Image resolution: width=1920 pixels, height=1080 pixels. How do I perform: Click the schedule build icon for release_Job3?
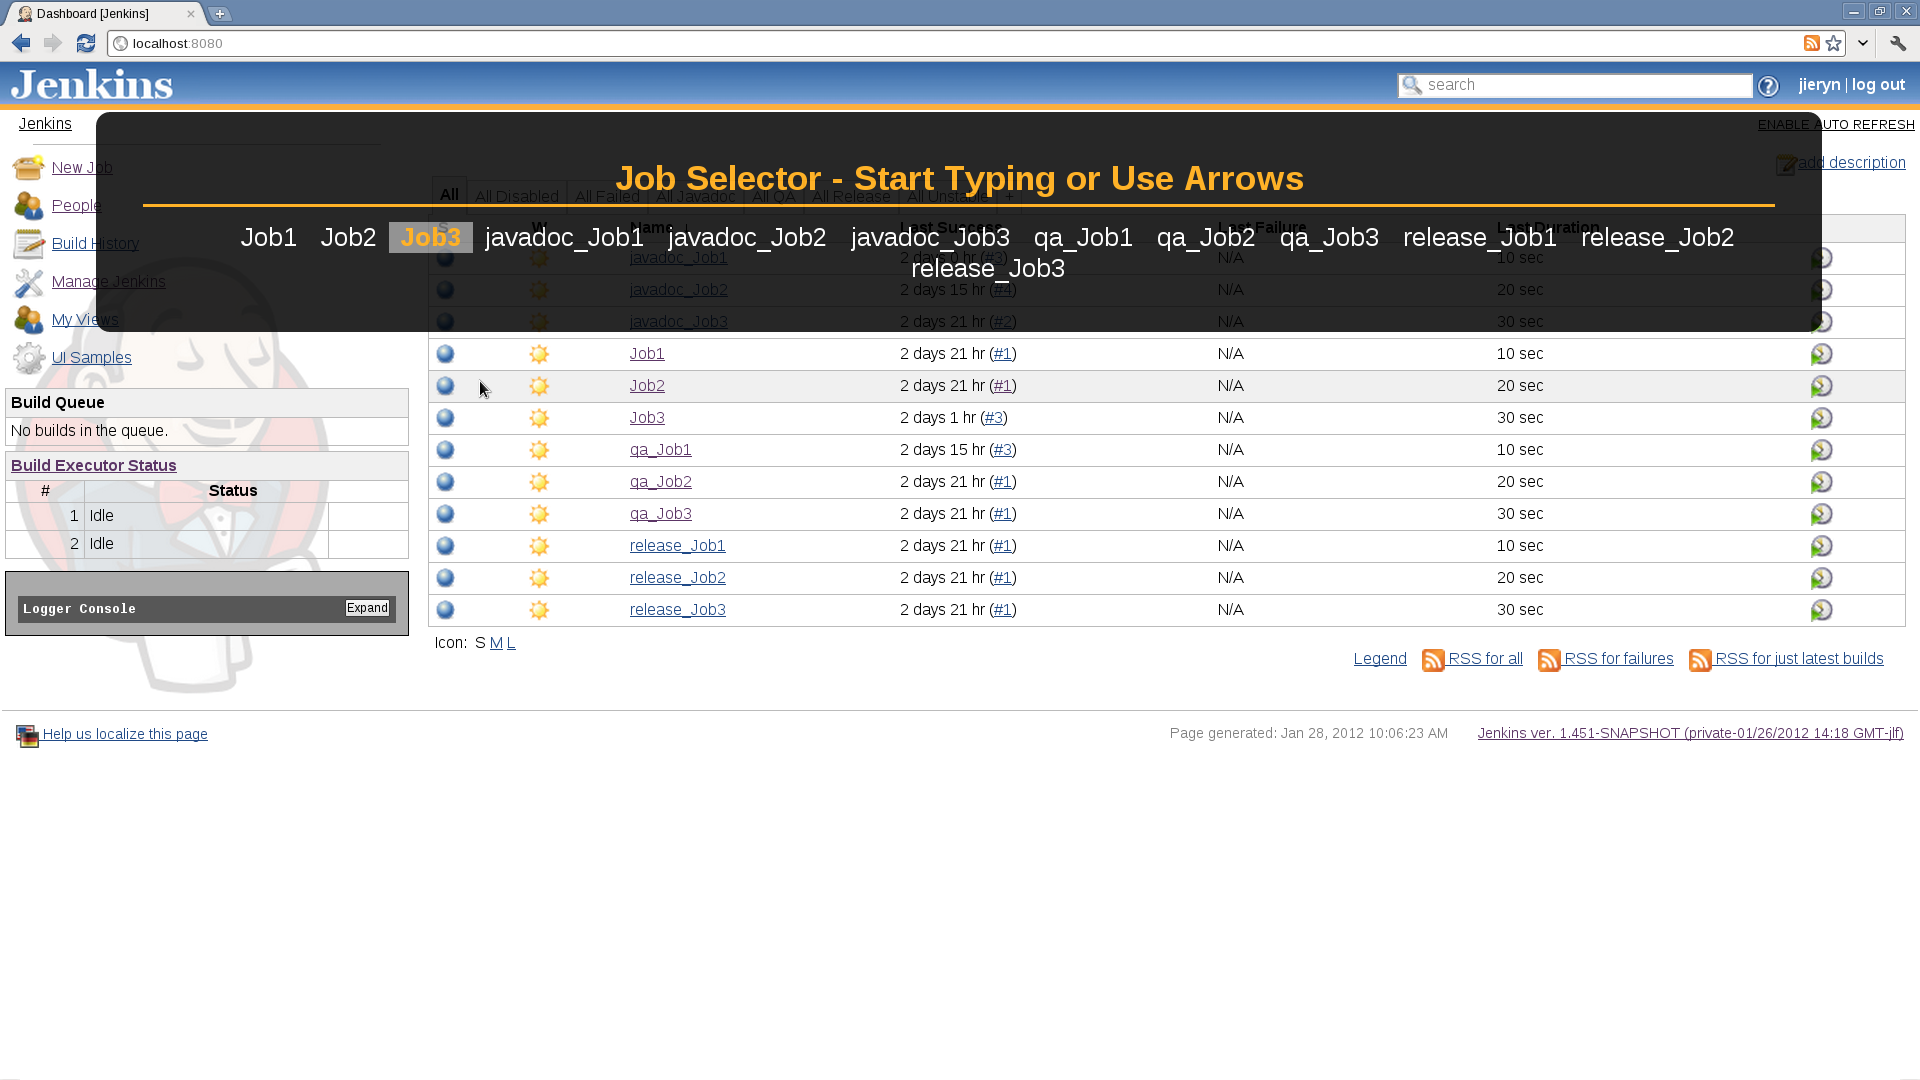pos(1821,610)
